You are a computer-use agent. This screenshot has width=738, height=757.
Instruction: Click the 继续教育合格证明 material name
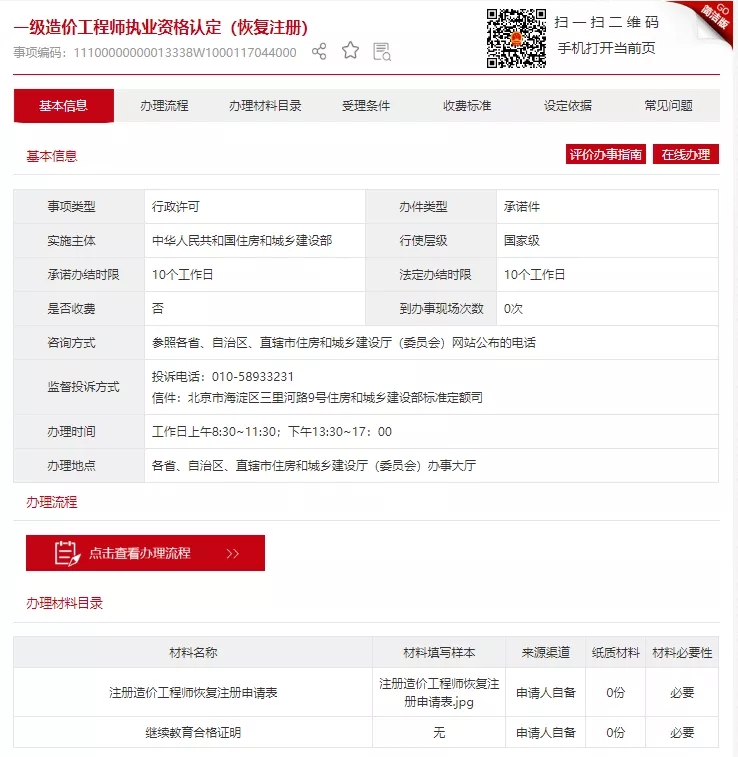tap(193, 733)
